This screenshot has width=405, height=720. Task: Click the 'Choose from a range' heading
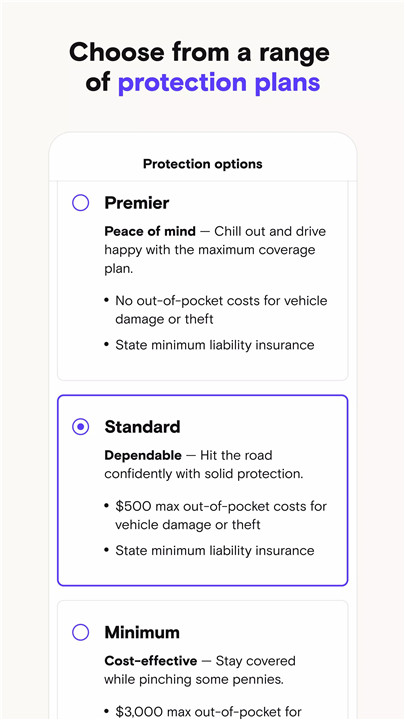point(199,52)
